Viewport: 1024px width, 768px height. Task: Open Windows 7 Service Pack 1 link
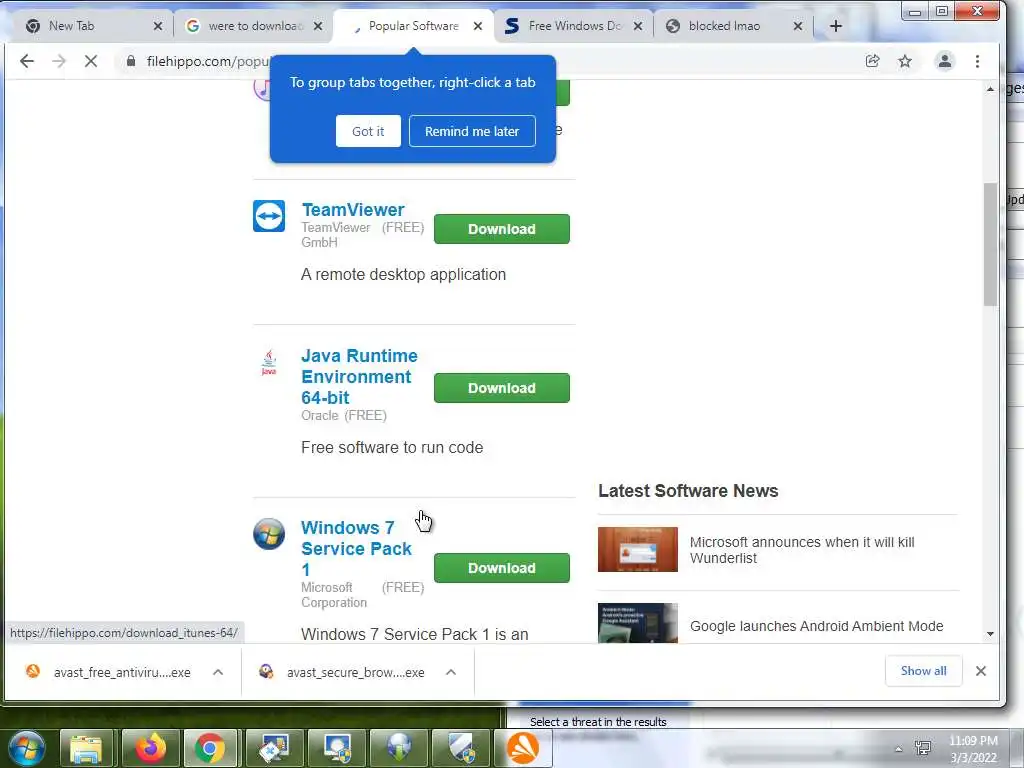pos(357,549)
